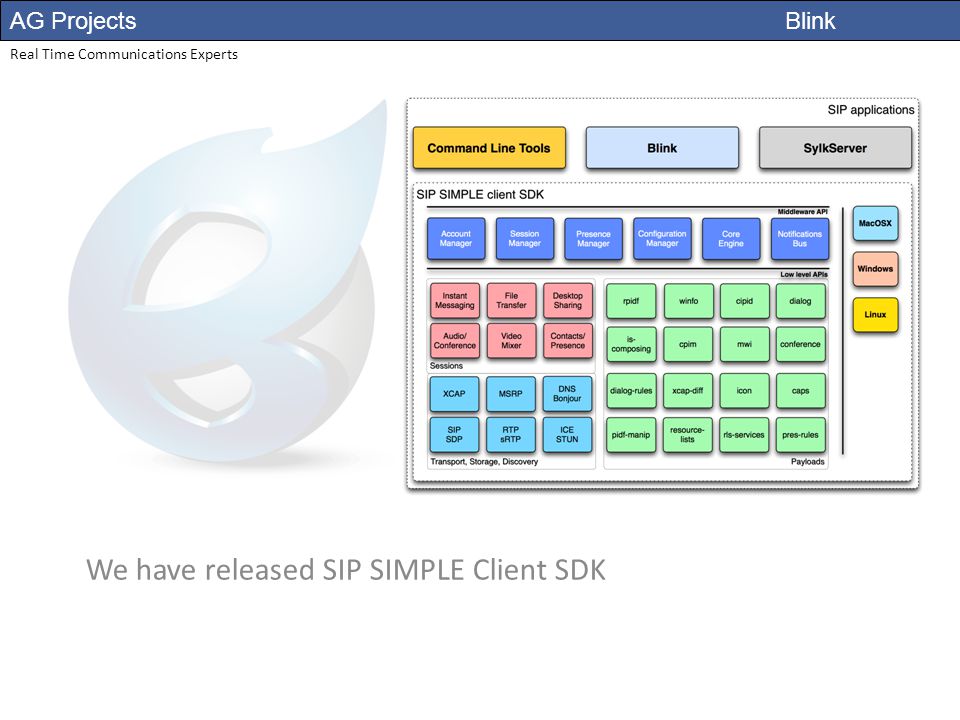Select the pres-rules payload block
The height and width of the screenshot is (720, 960).
[800, 435]
